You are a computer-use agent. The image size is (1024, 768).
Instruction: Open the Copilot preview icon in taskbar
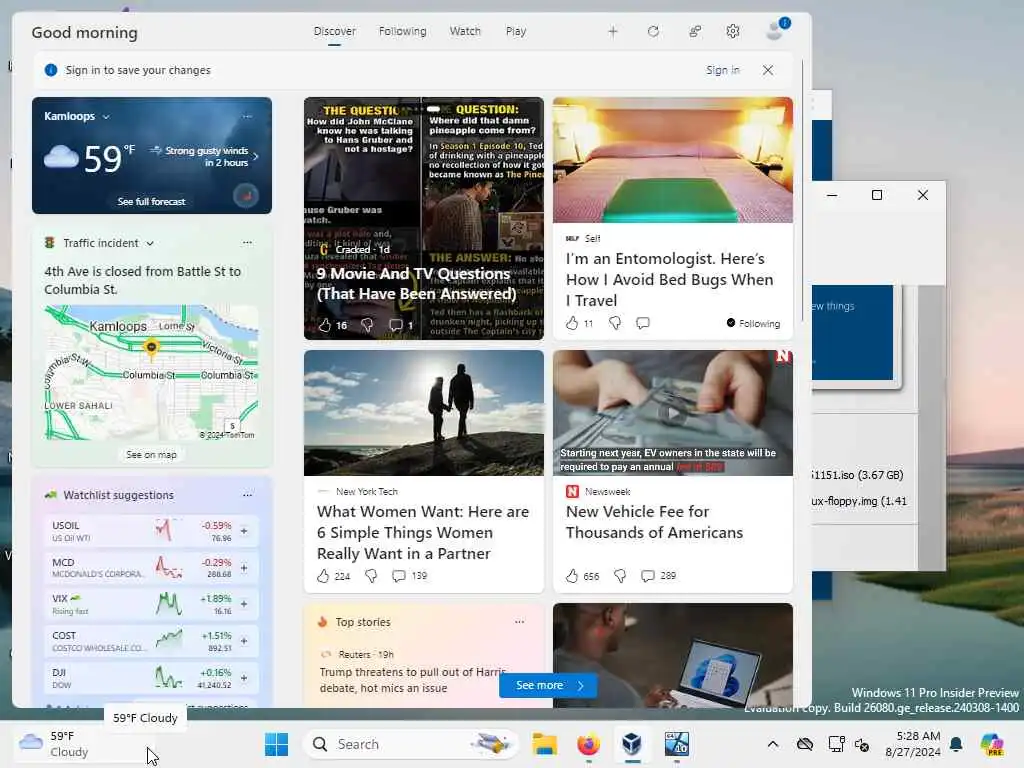click(992, 744)
